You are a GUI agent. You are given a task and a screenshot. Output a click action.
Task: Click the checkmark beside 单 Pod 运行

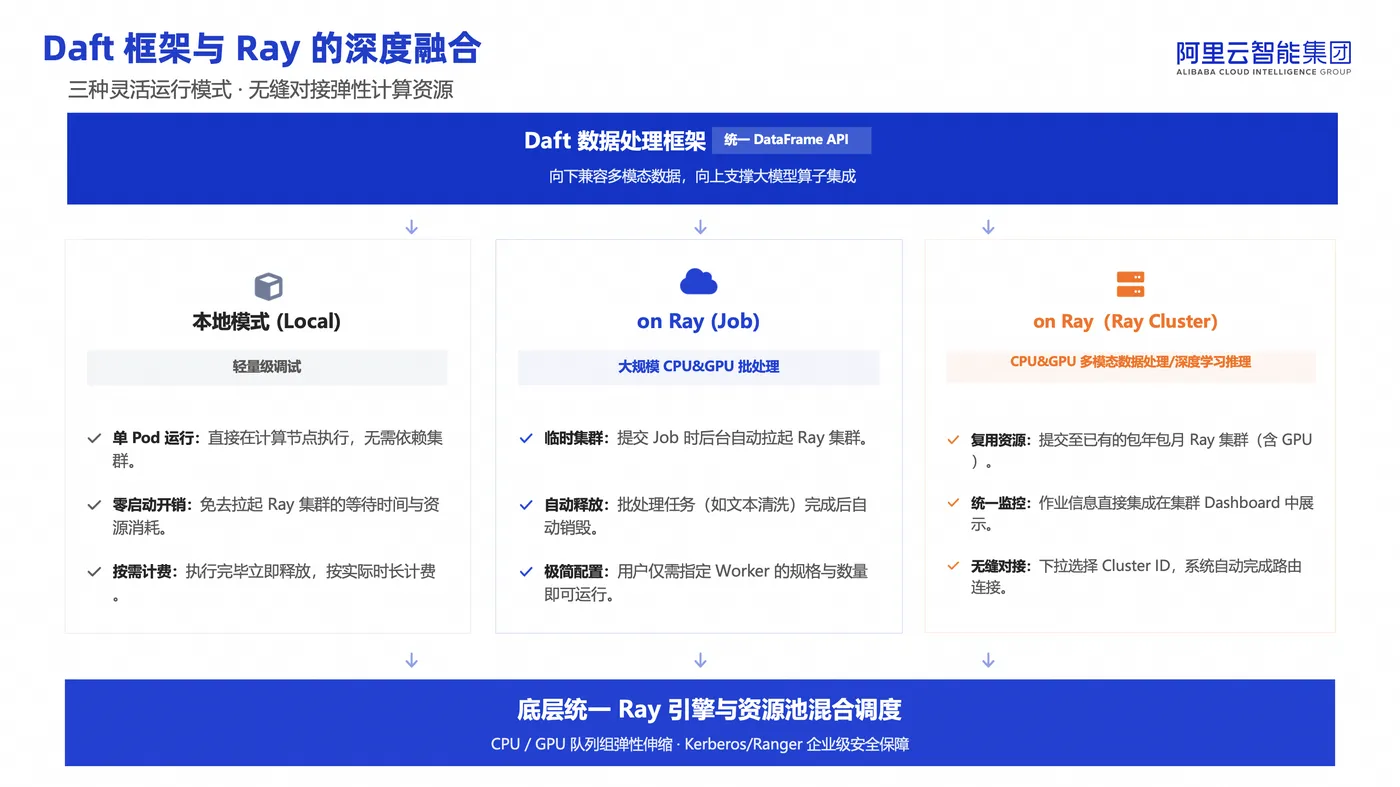(x=94, y=438)
